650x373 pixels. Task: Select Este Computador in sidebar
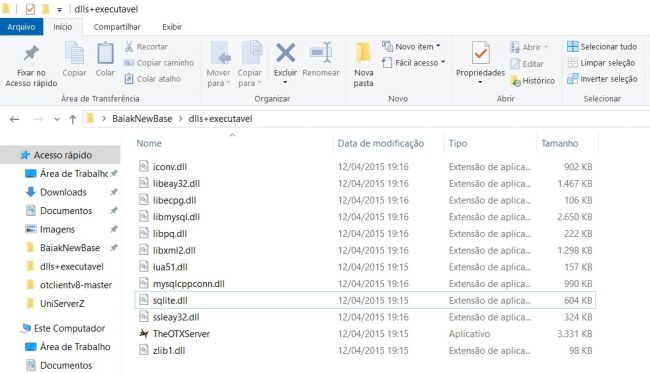coord(69,328)
